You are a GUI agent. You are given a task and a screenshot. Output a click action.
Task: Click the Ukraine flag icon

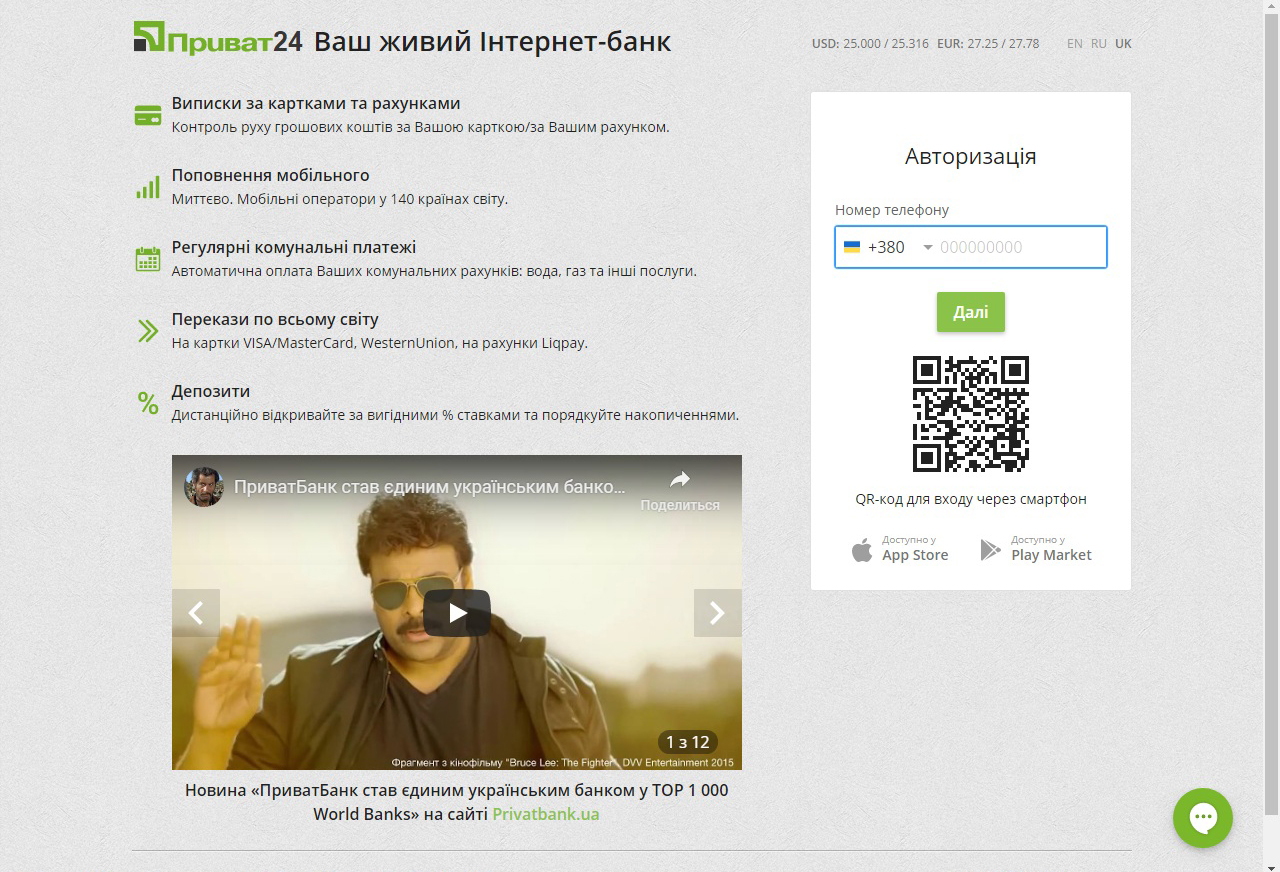point(852,247)
